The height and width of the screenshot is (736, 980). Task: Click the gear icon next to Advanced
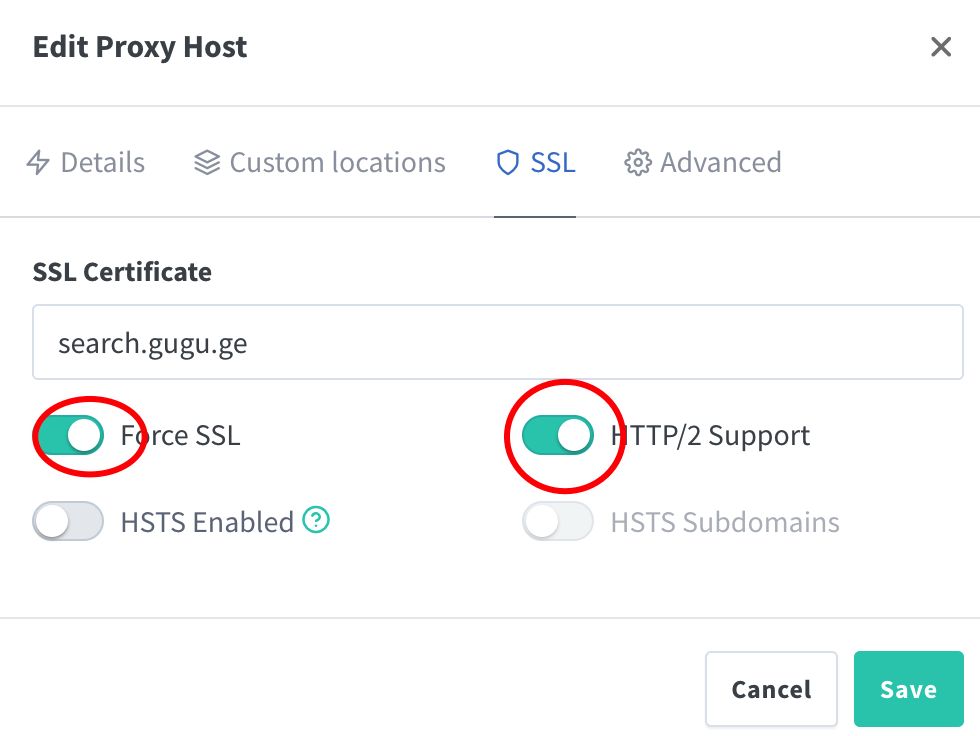636,162
